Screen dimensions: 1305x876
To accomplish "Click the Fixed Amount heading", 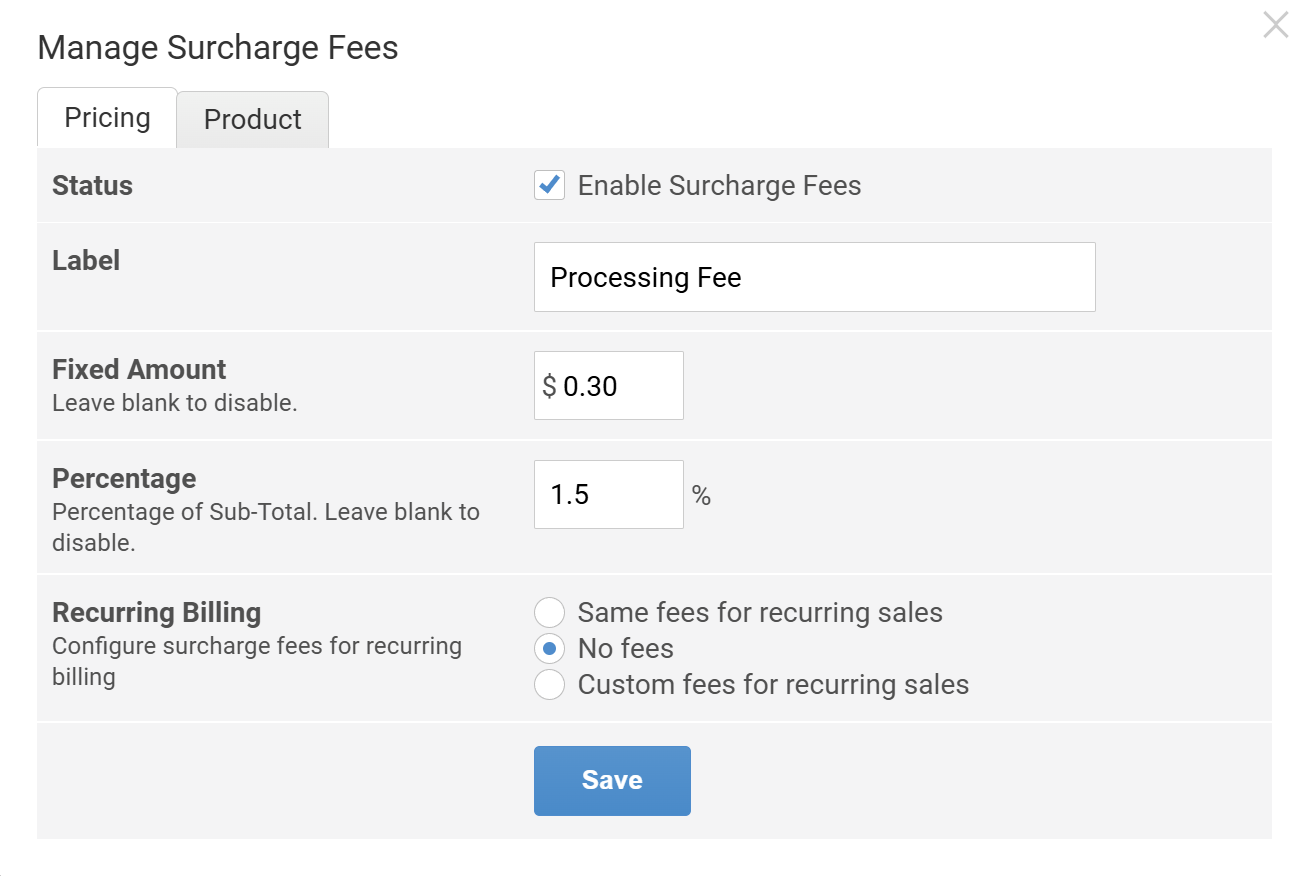I will pyautogui.click(x=139, y=369).
